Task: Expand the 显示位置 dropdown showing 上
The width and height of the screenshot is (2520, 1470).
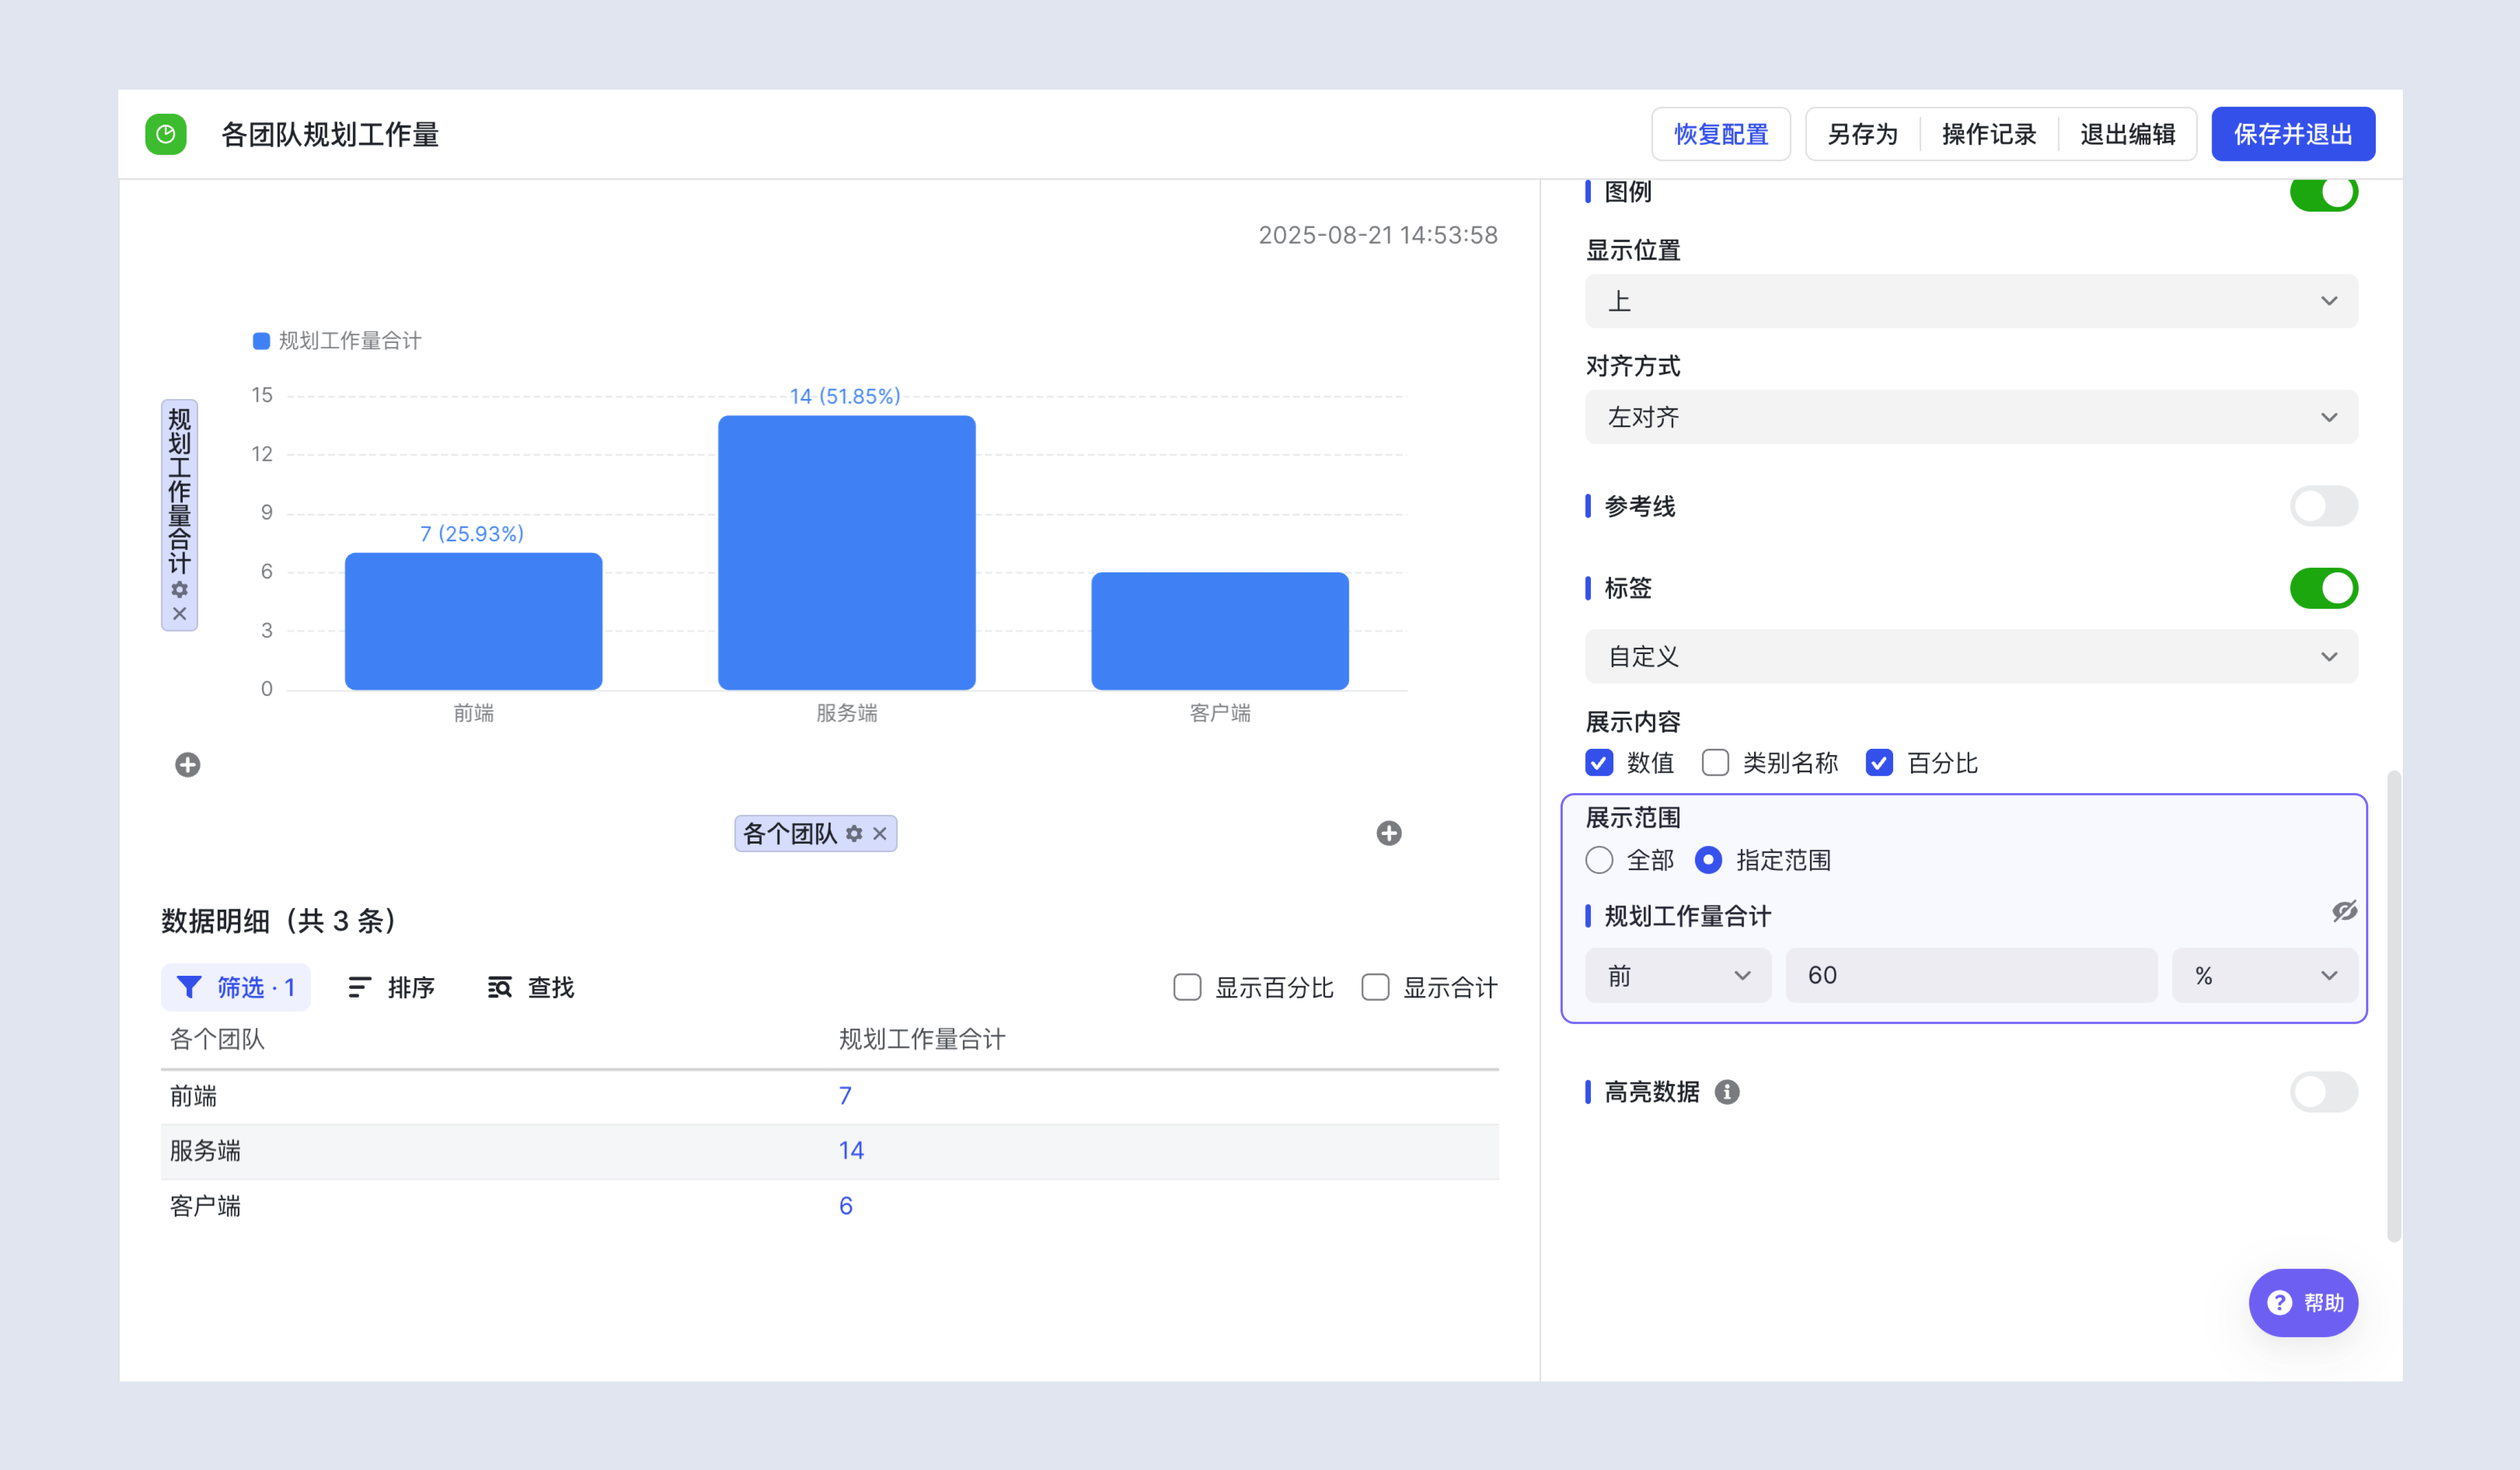Action: (x=1971, y=301)
